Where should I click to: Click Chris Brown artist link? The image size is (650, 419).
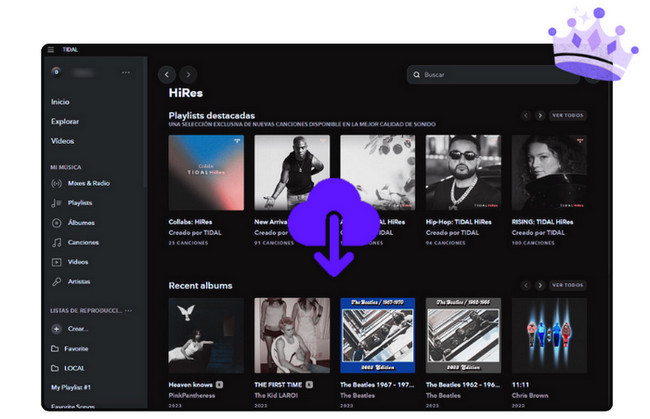point(530,395)
